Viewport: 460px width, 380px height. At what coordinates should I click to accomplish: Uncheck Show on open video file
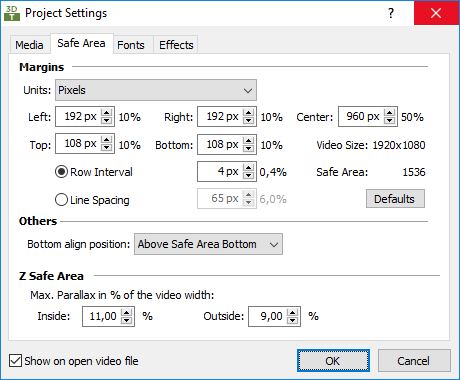(15, 361)
